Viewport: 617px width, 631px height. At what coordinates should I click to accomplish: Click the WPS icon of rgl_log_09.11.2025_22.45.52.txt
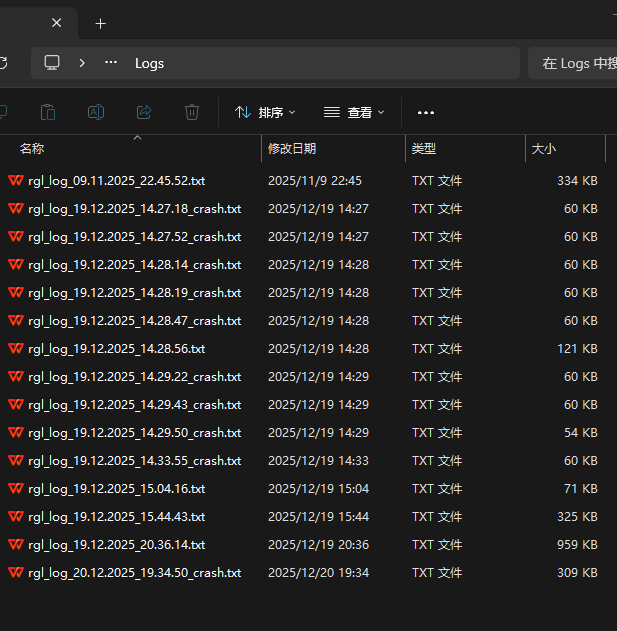point(16,181)
